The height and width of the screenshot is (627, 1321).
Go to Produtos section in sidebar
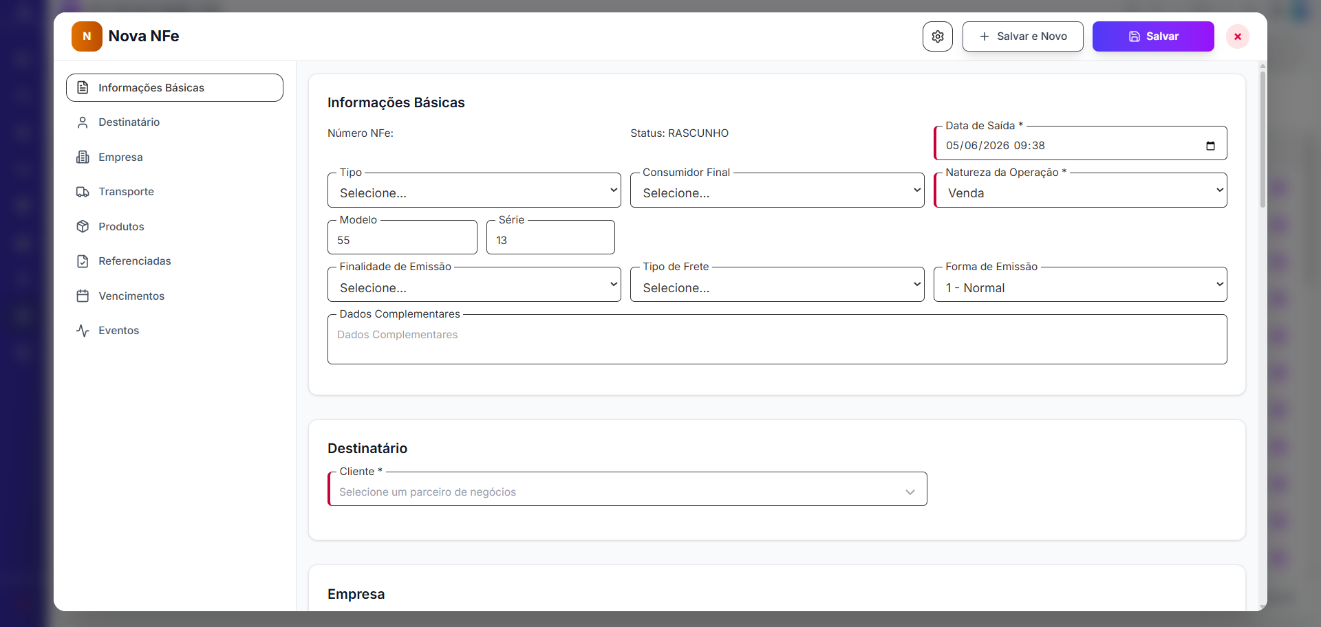(x=175, y=227)
